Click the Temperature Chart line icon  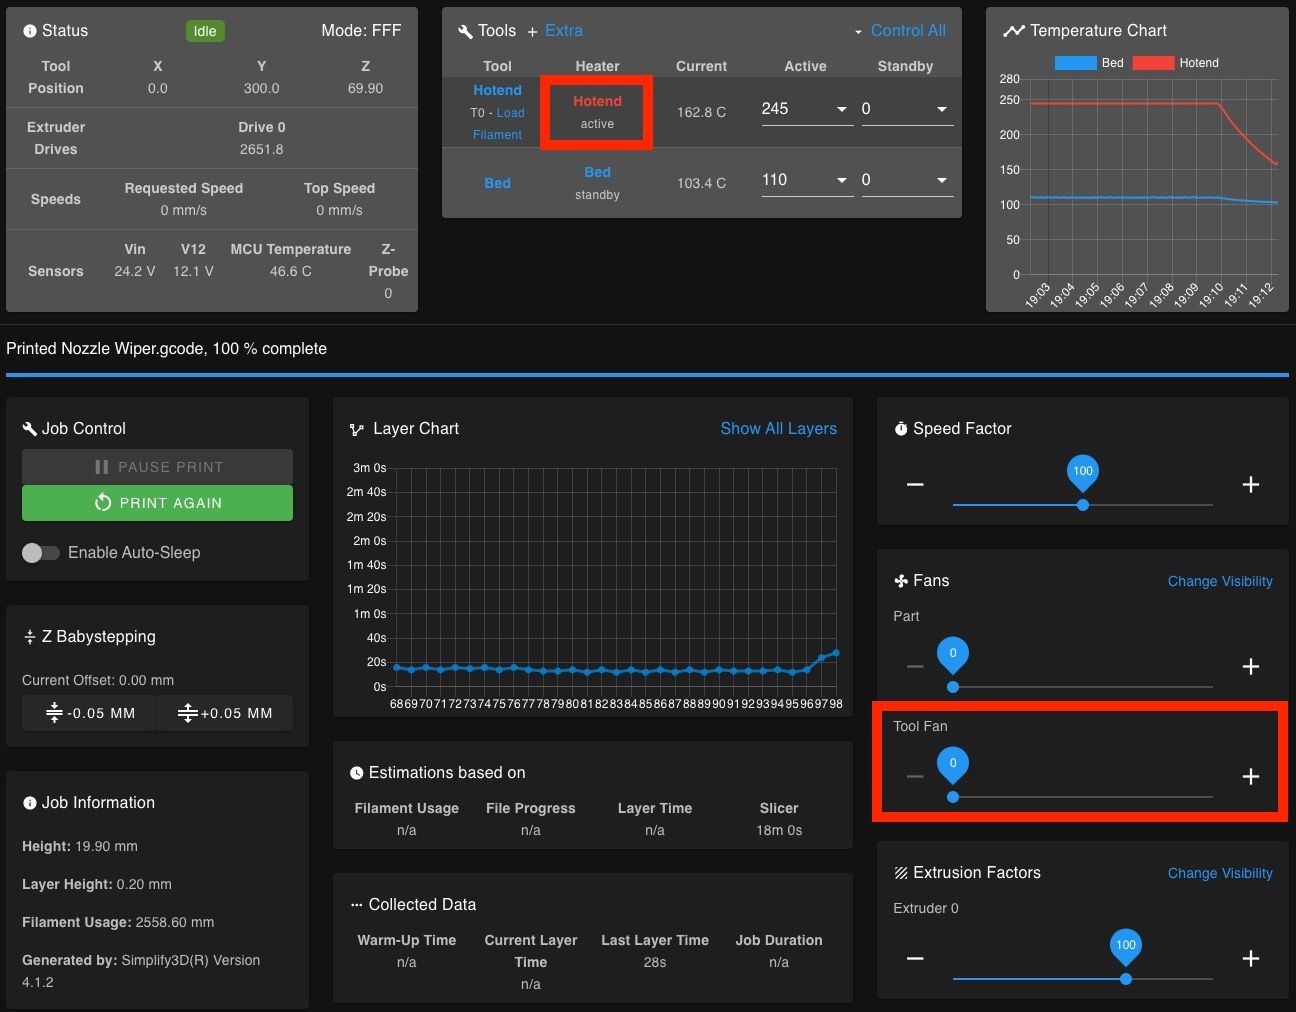(x=1014, y=31)
